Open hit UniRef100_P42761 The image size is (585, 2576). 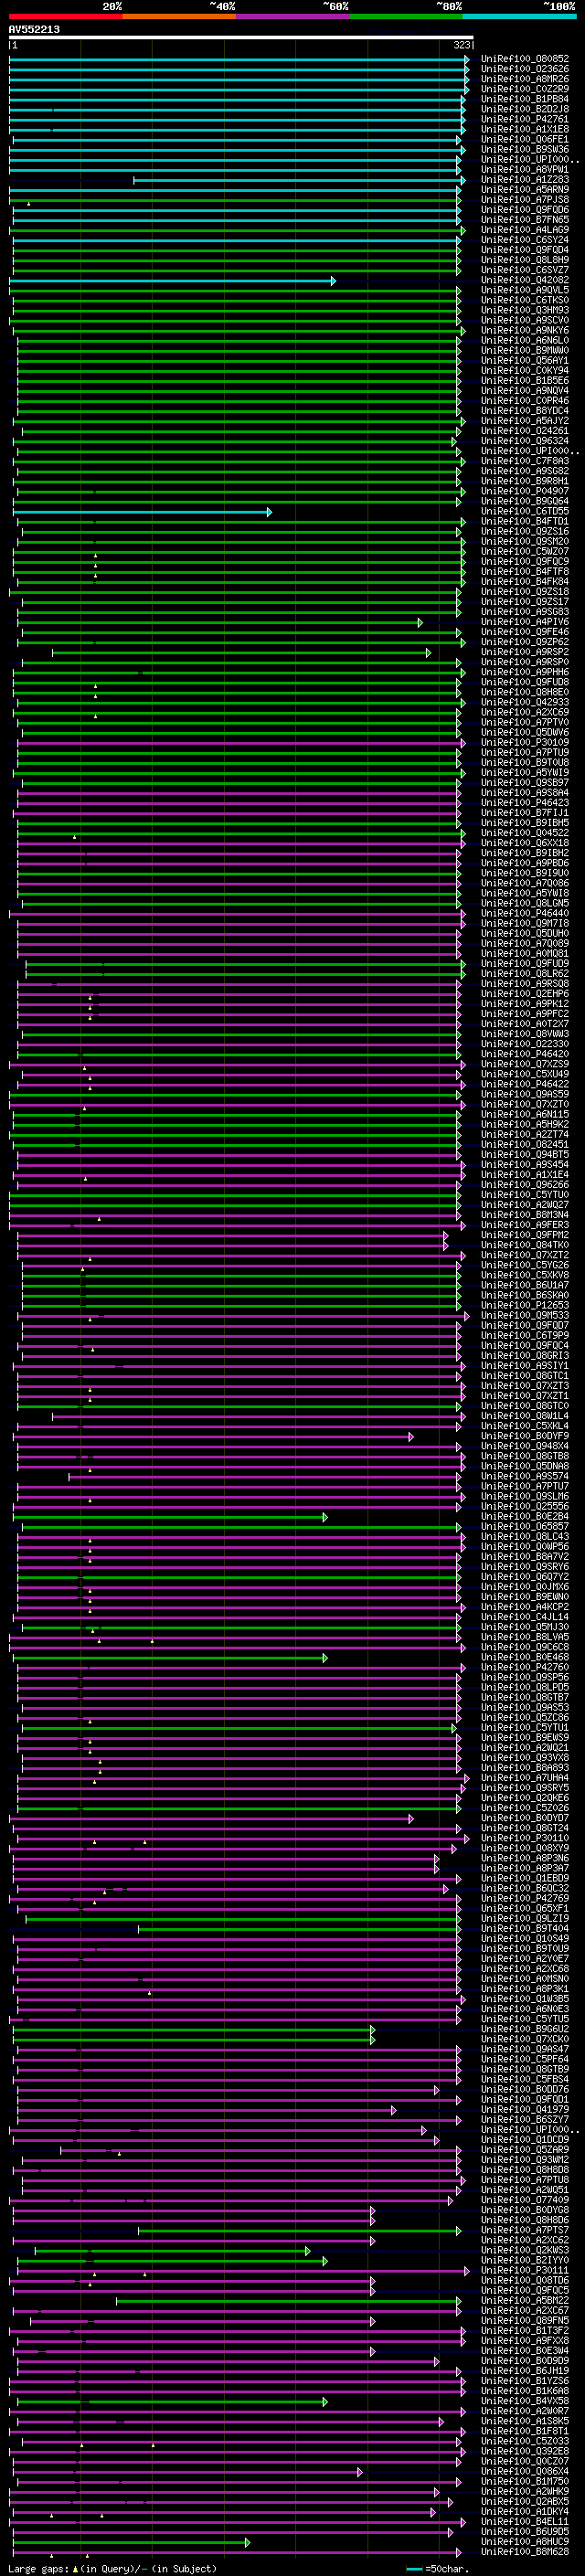[525, 119]
